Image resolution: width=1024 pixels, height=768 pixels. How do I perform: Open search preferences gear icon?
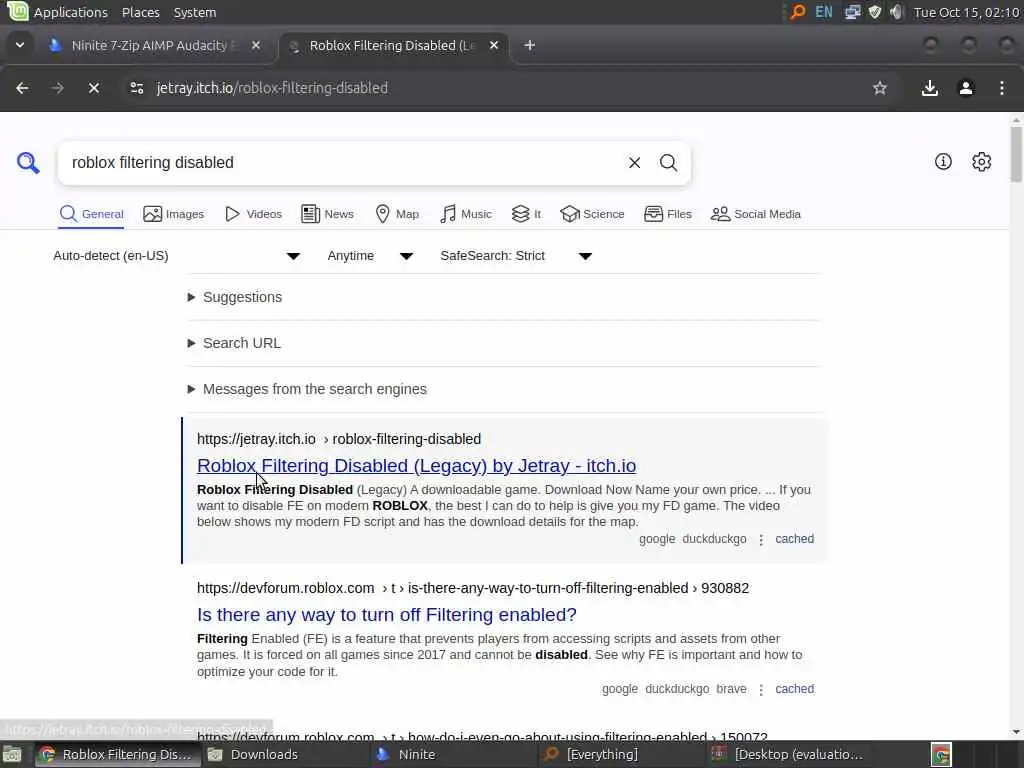(982, 162)
